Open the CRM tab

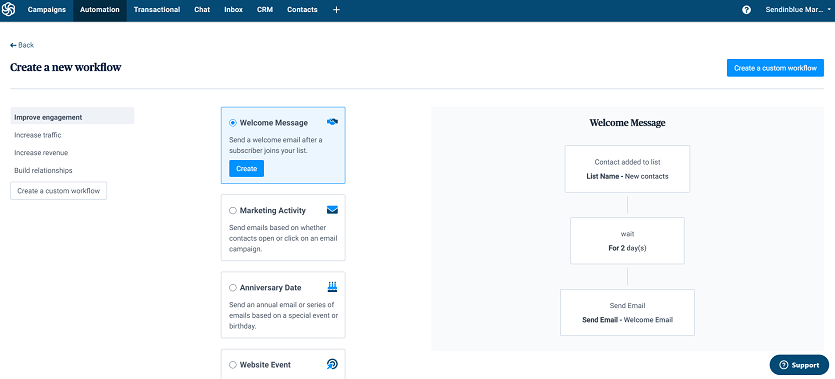tap(265, 10)
